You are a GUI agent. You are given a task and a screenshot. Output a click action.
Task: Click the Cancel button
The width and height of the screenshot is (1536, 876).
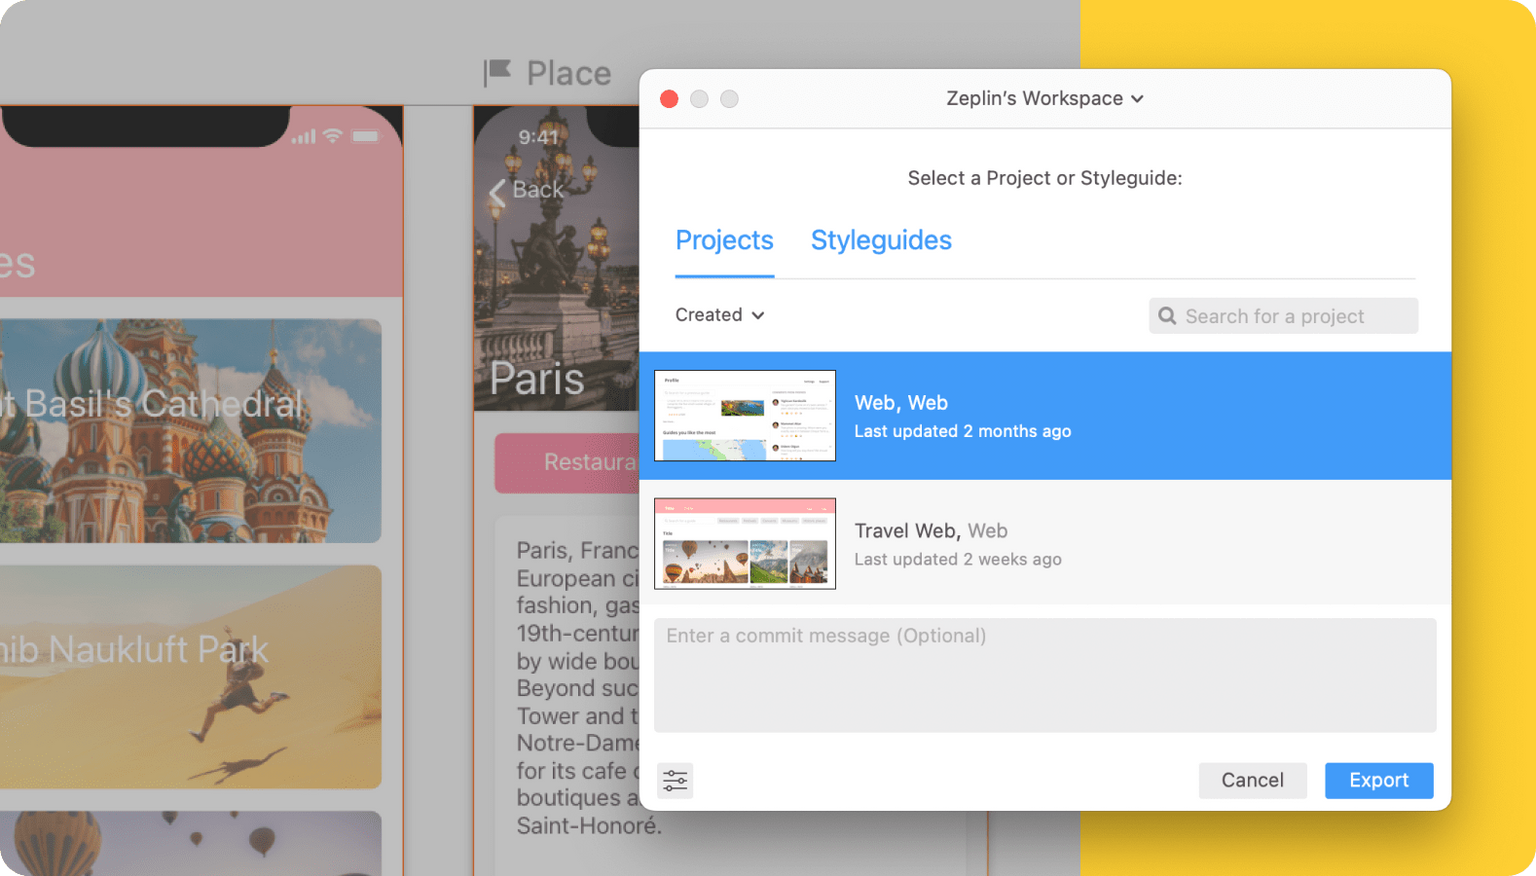point(1252,780)
